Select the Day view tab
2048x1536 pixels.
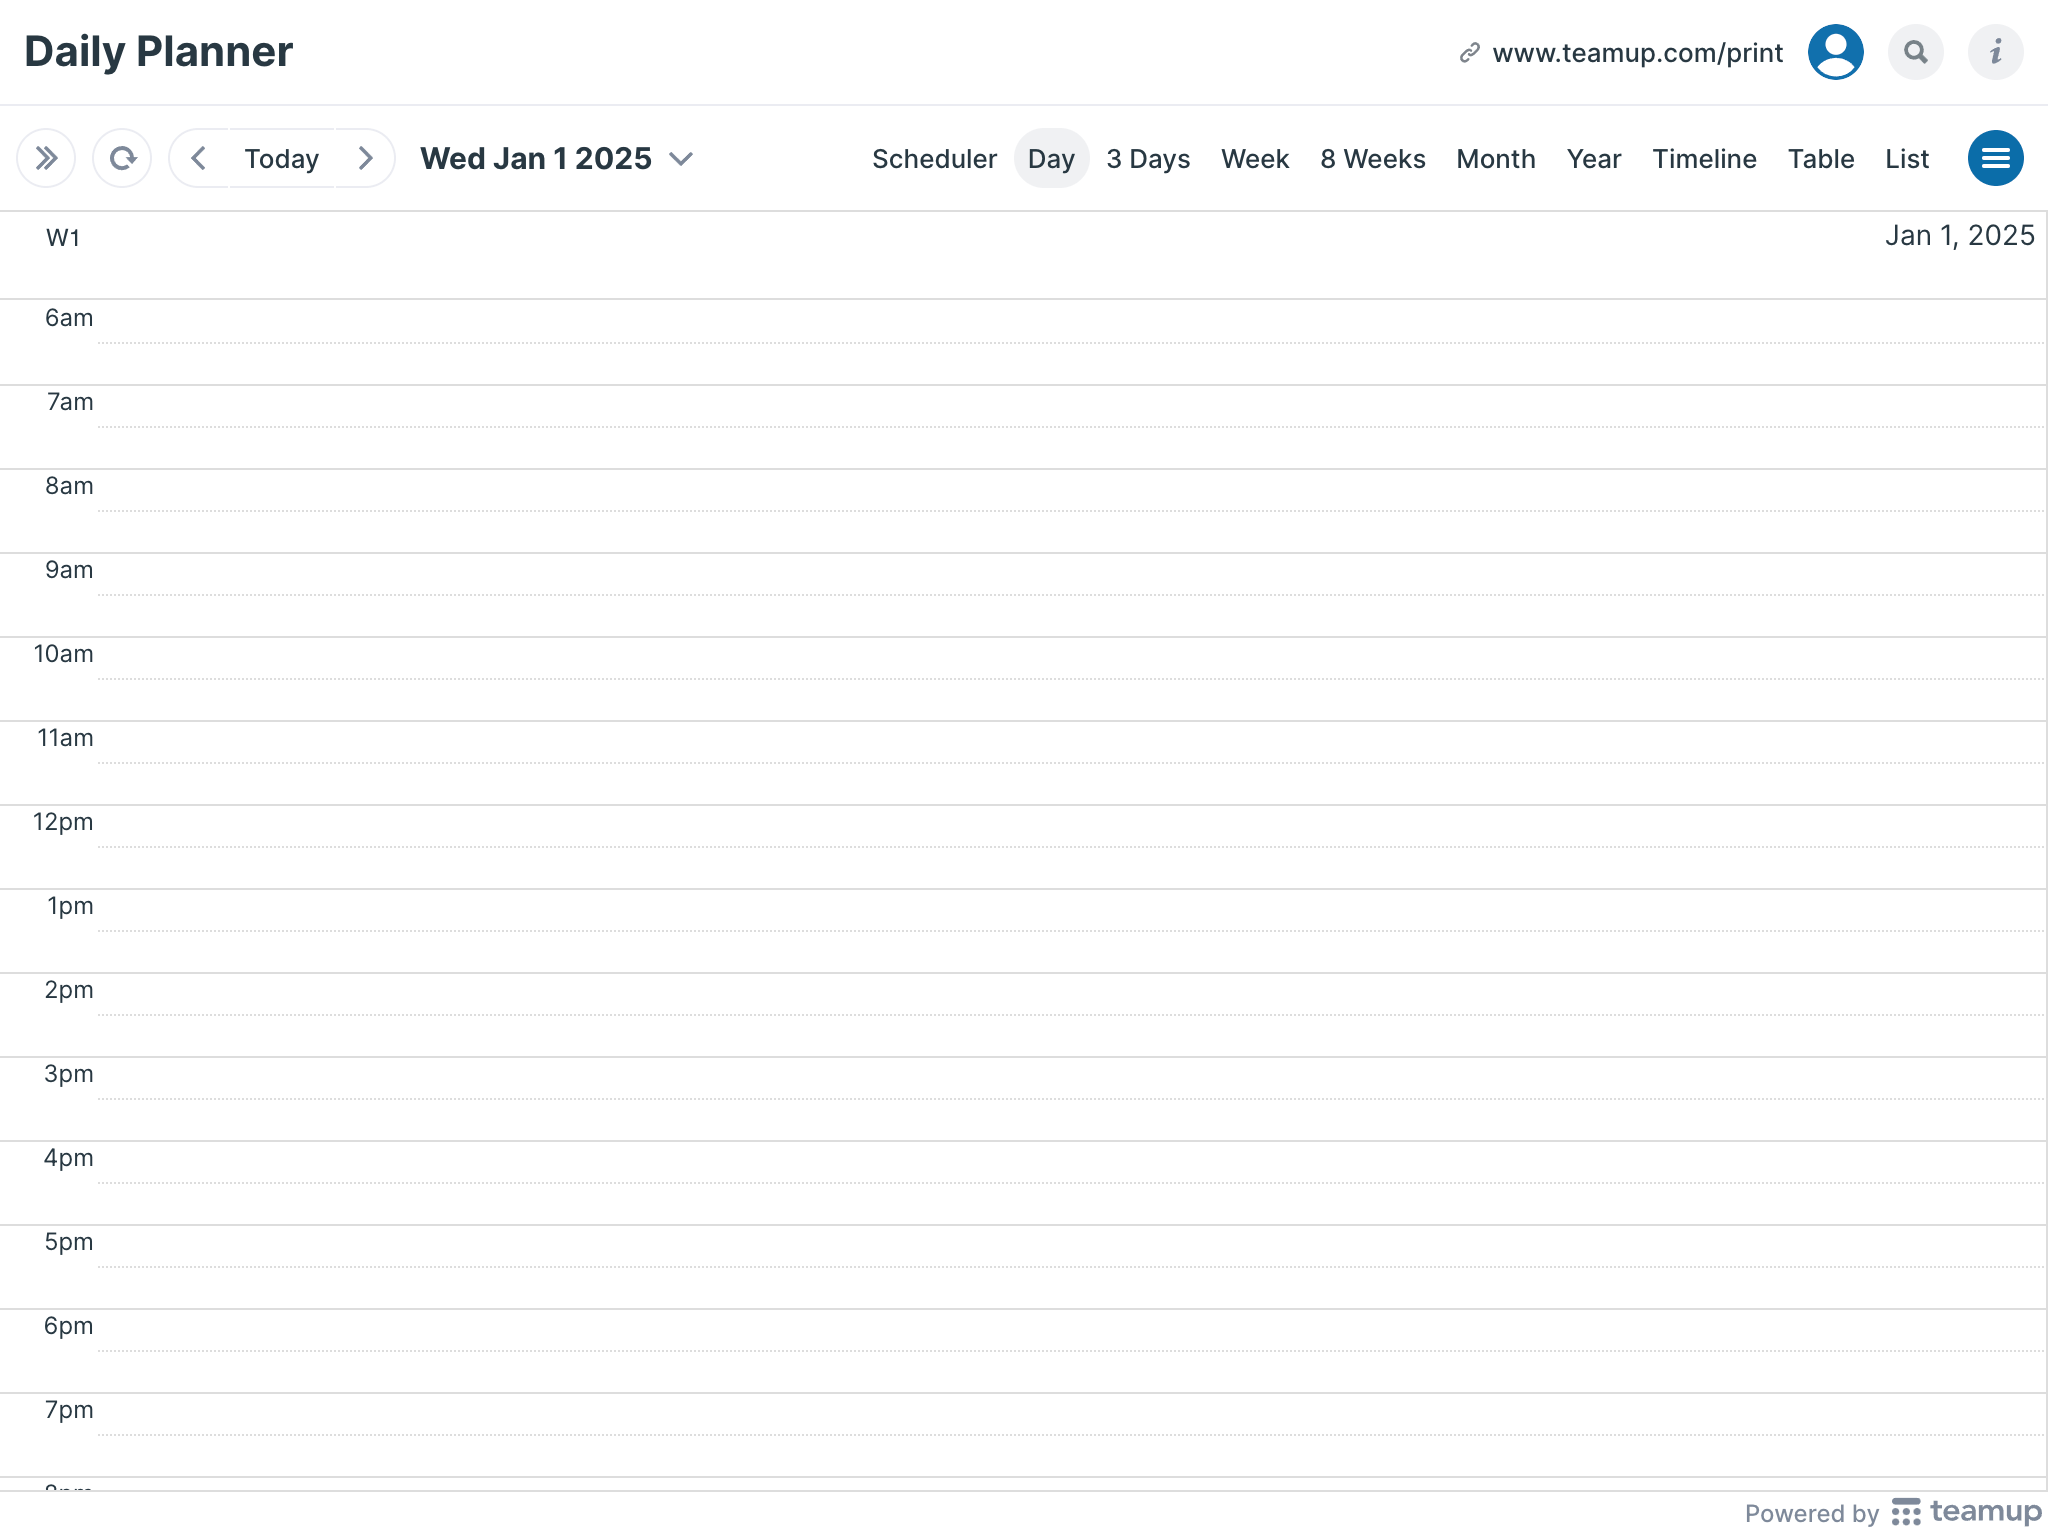click(1051, 159)
